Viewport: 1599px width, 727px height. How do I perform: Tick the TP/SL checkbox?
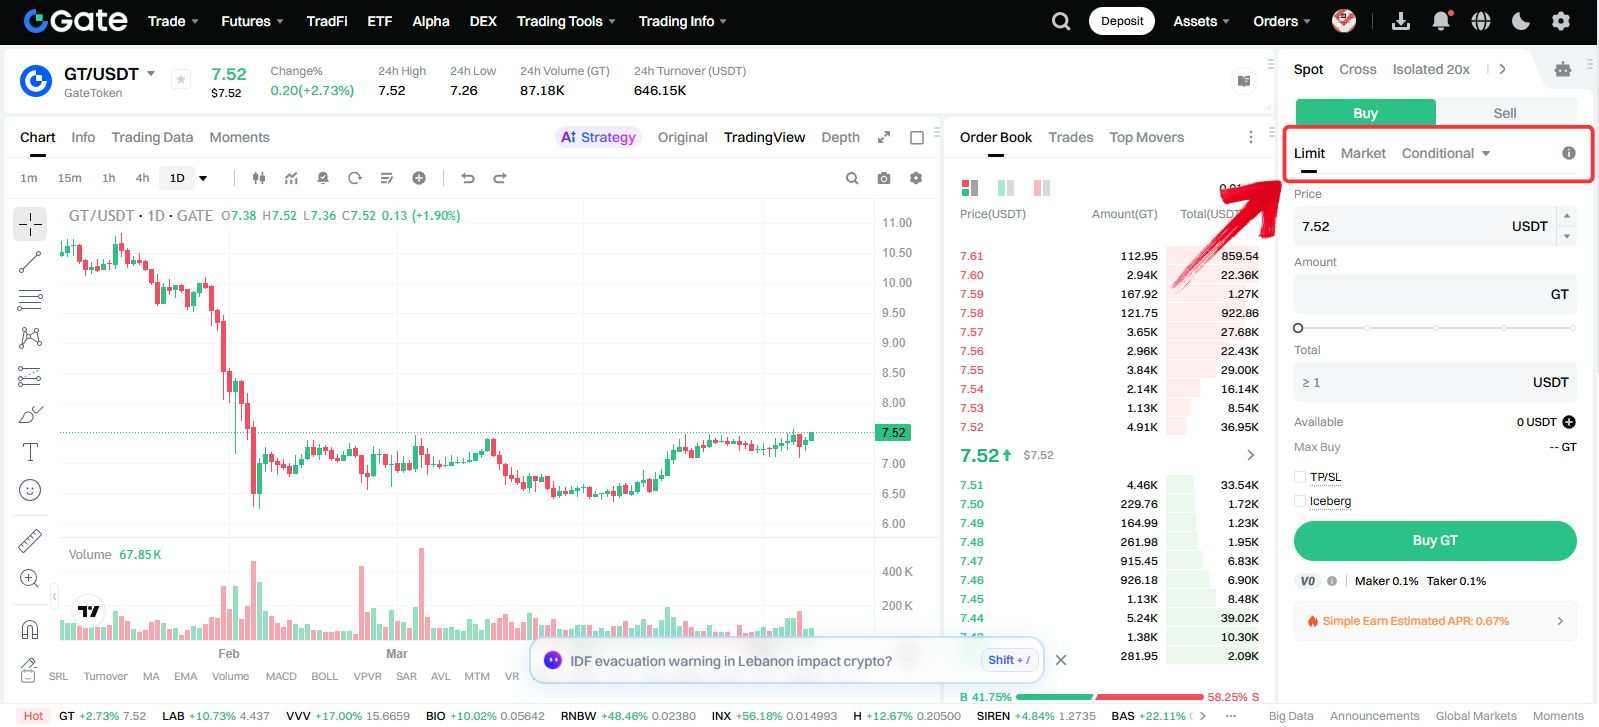pos(1300,477)
